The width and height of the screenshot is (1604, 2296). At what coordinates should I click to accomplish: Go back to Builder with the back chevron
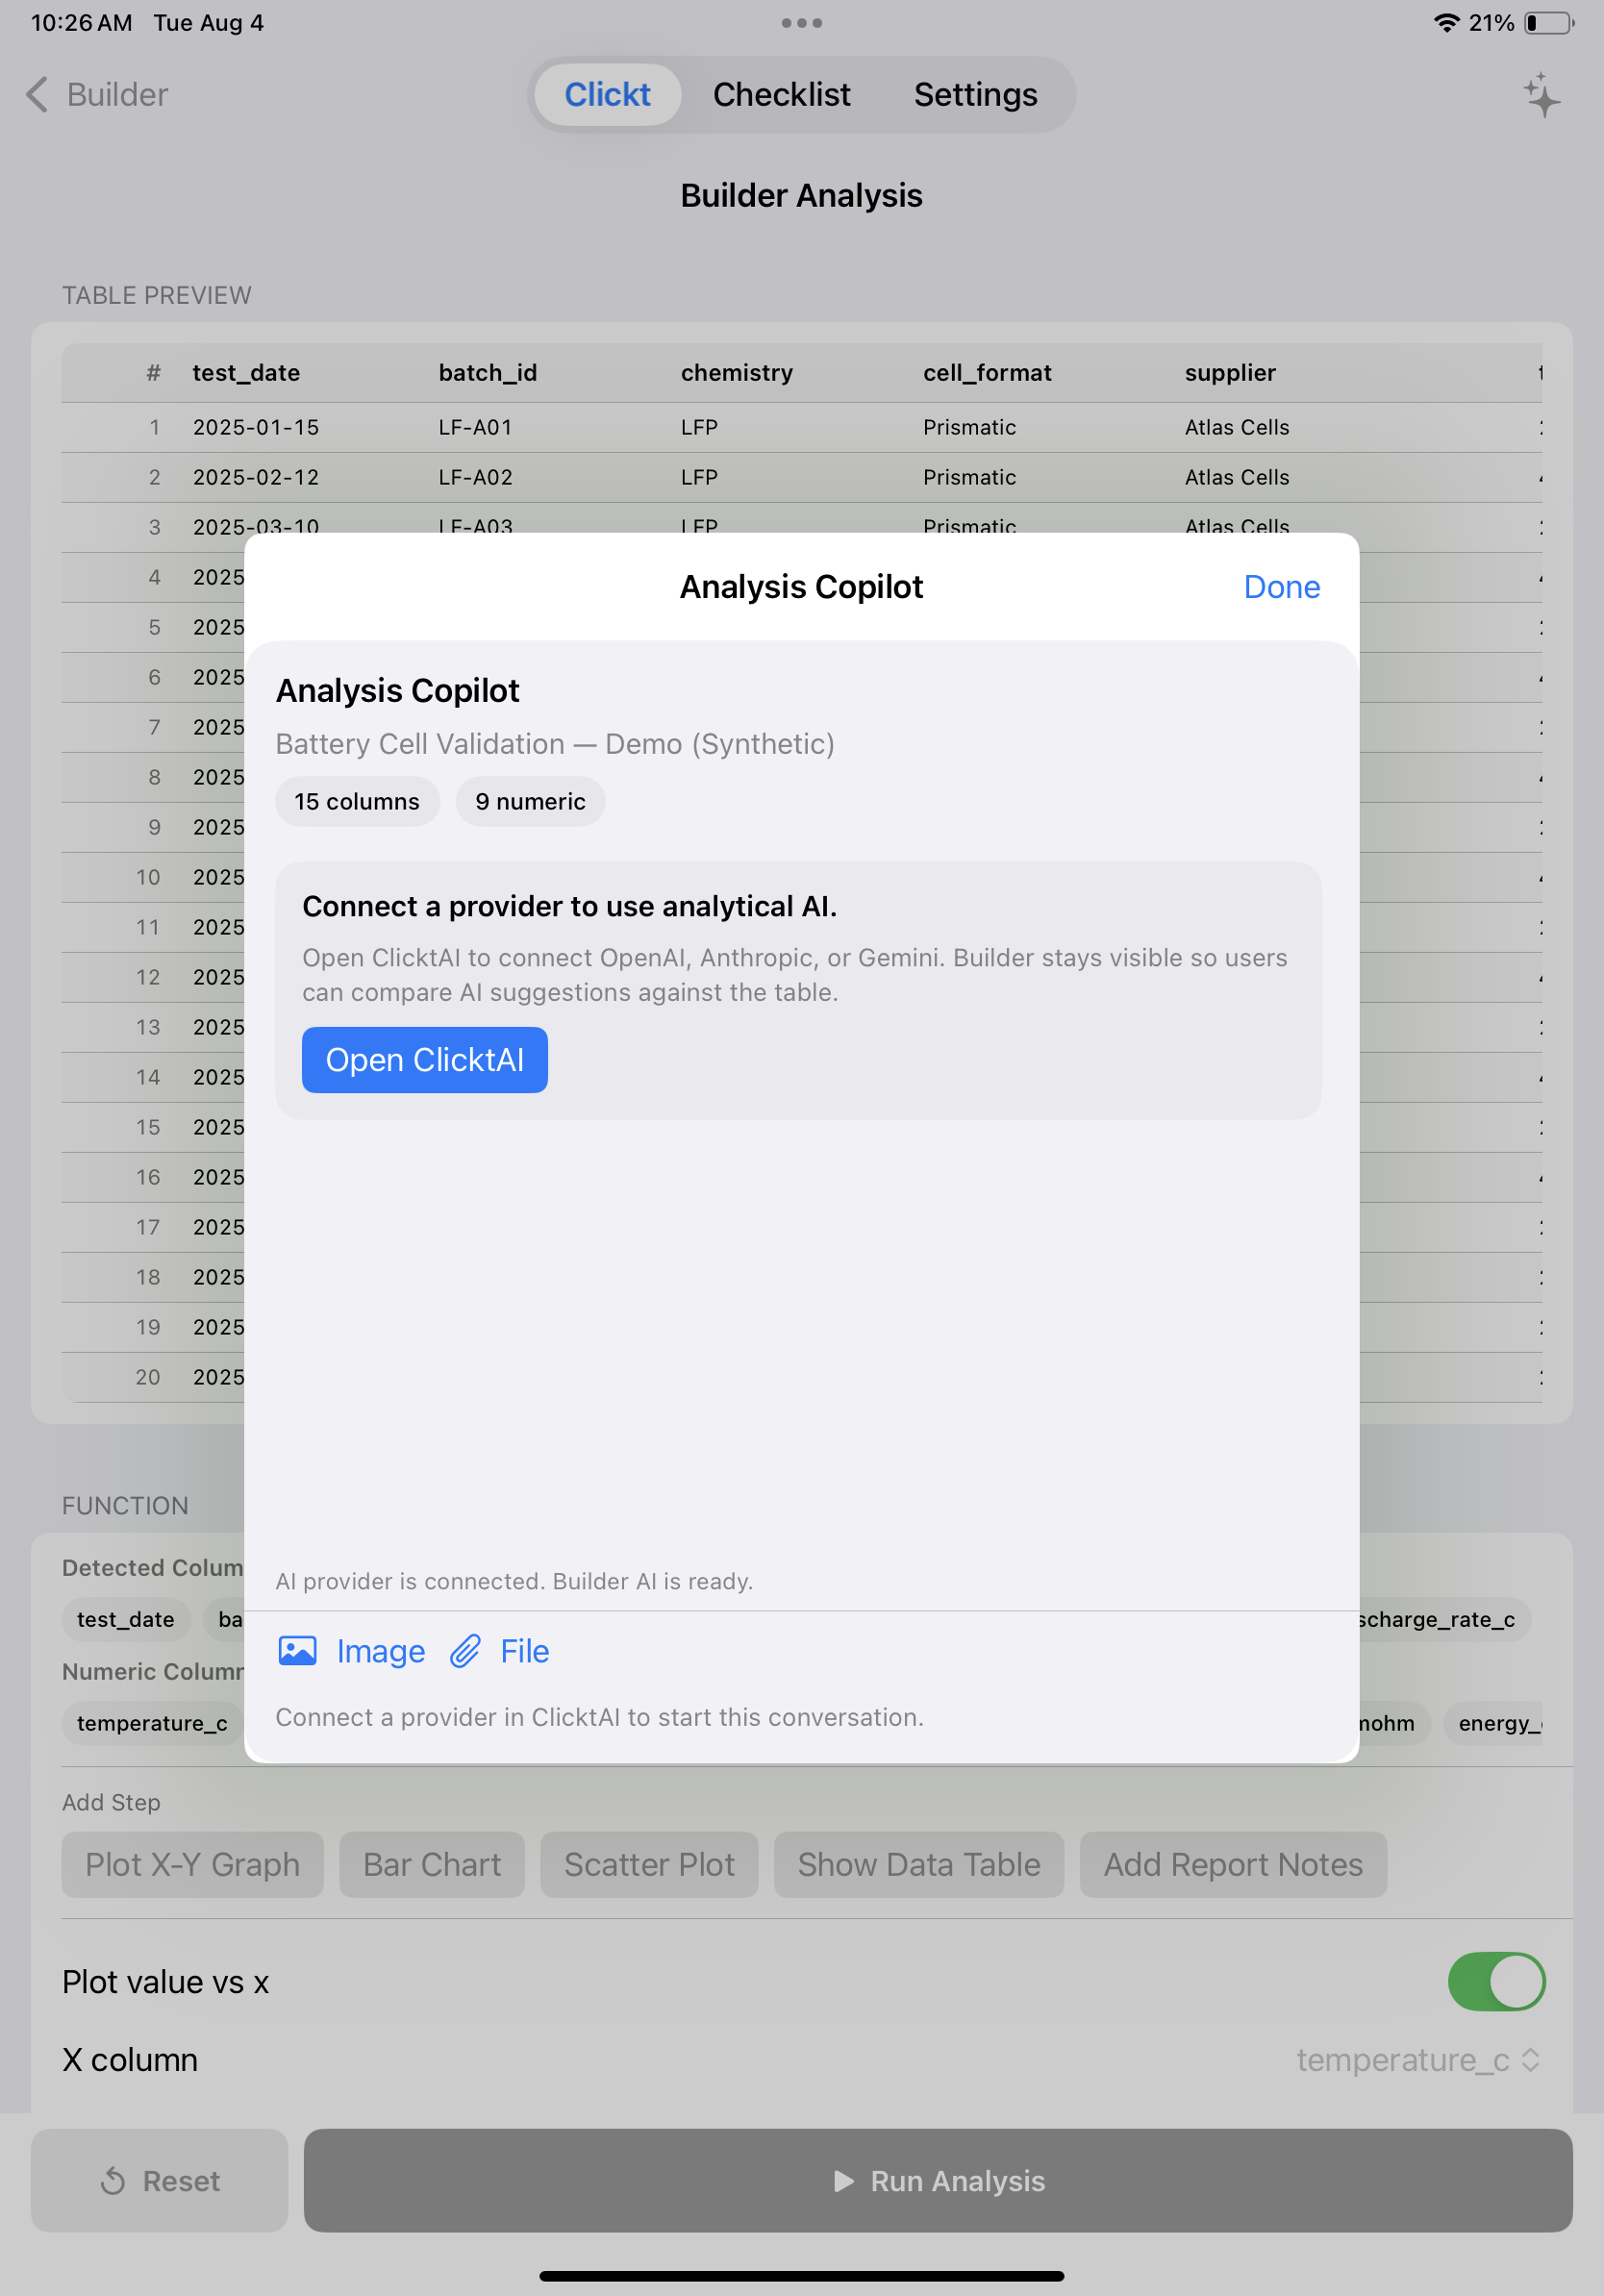pyautogui.click(x=96, y=95)
